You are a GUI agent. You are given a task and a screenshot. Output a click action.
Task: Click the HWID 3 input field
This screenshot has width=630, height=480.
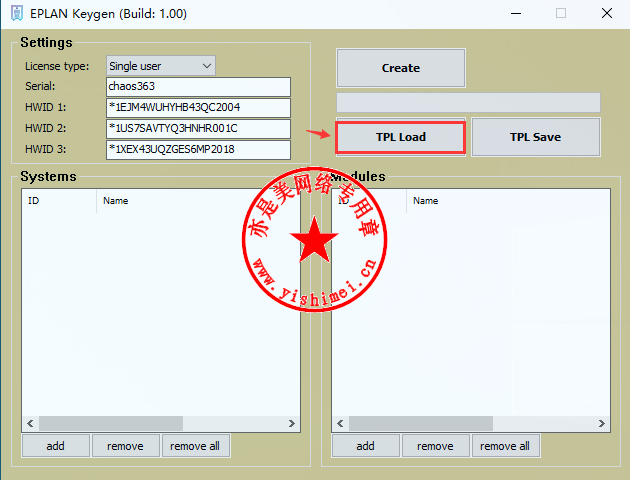198,149
